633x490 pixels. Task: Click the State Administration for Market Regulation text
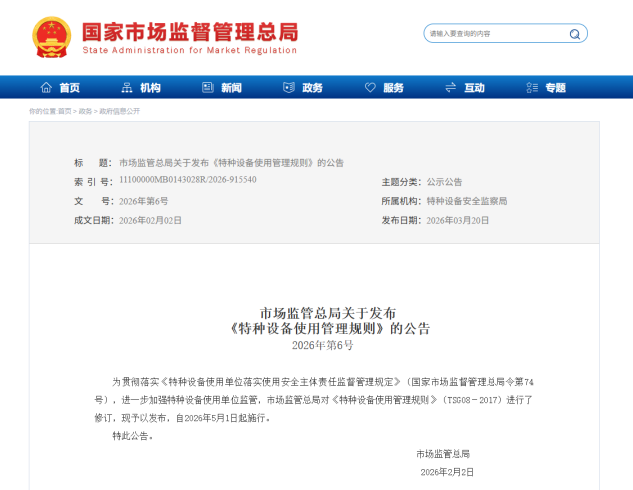190,50
